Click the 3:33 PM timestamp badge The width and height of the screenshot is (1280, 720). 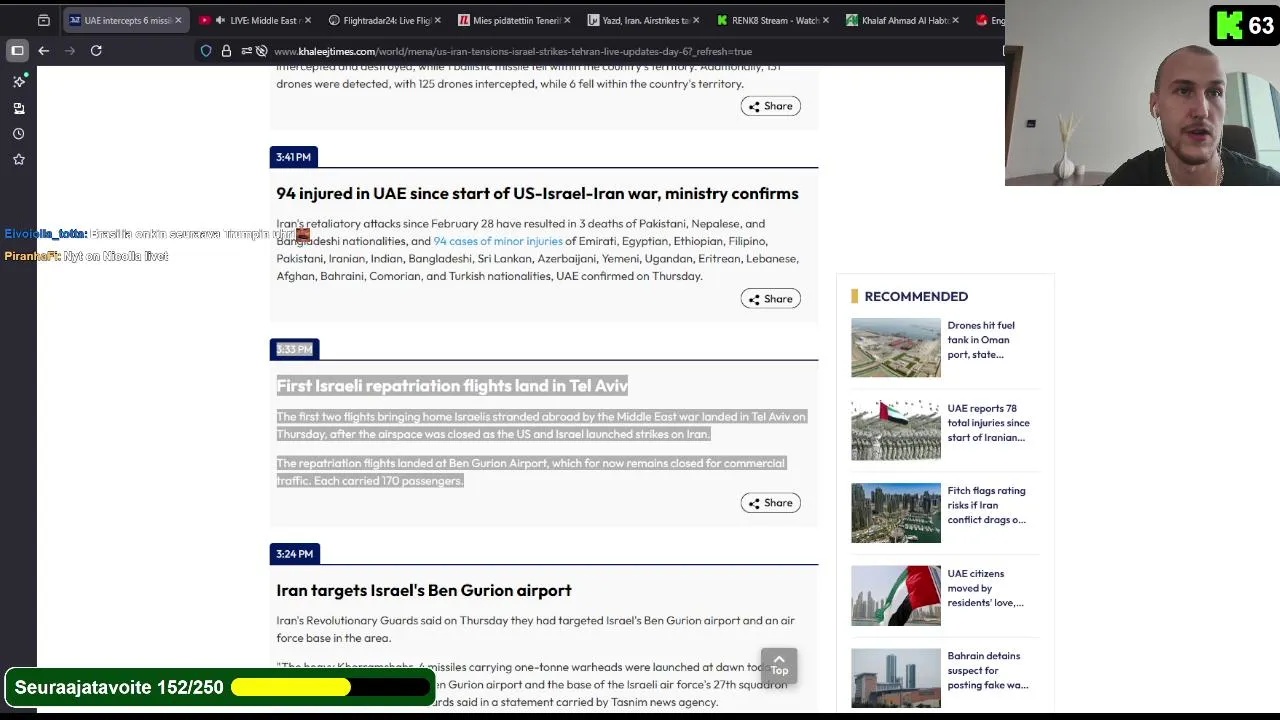pos(294,349)
